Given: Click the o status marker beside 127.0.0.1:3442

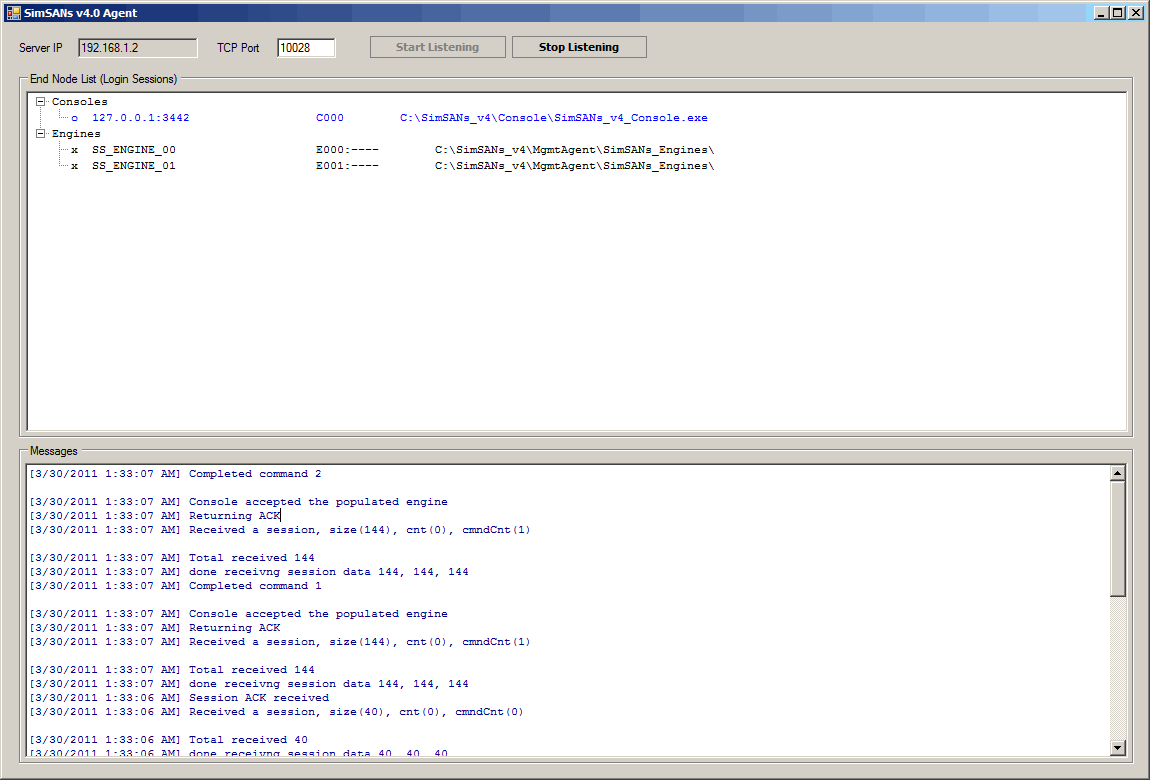Looking at the screenshot, I should [x=75, y=118].
